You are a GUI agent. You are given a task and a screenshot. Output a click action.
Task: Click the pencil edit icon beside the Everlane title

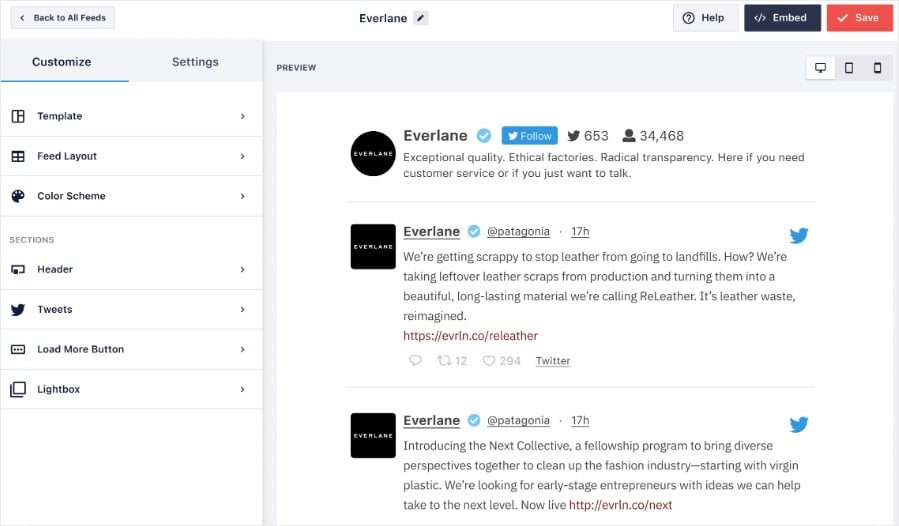tap(420, 18)
